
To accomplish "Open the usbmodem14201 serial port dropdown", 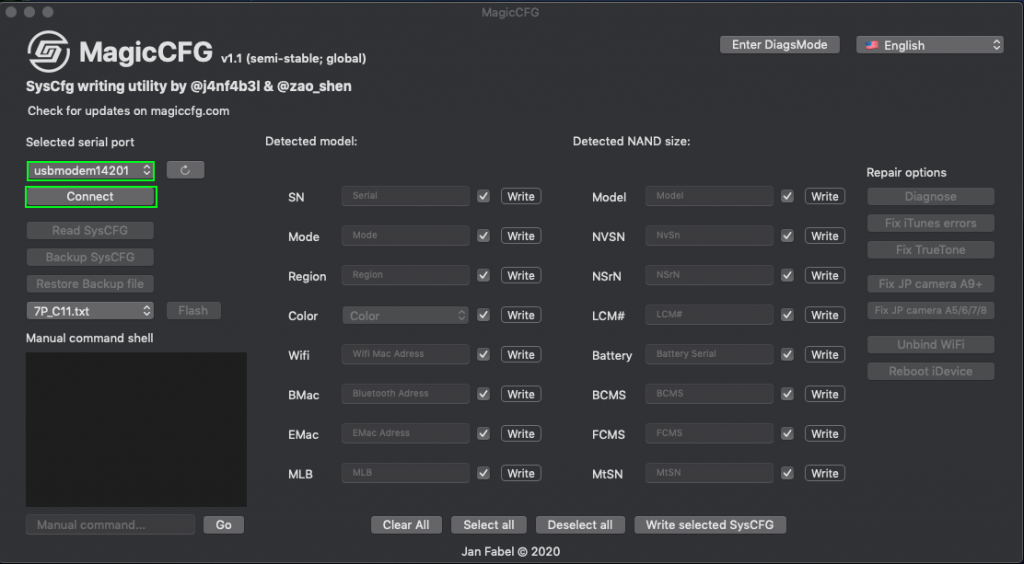I will click(91, 171).
